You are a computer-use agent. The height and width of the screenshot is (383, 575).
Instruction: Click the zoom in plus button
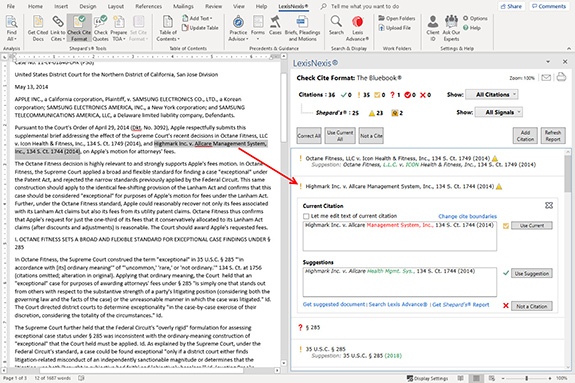(x=550, y=378)
